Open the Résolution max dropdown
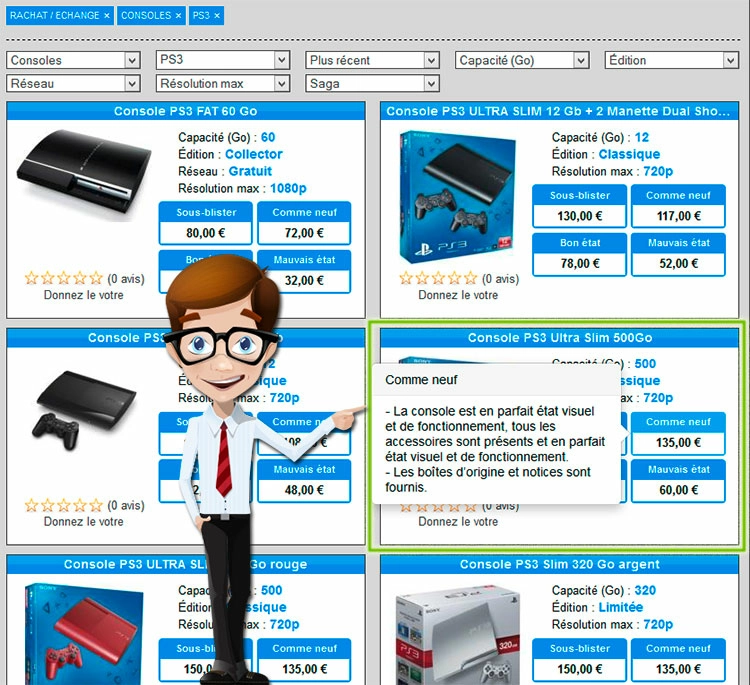 [x=223, y=83]
